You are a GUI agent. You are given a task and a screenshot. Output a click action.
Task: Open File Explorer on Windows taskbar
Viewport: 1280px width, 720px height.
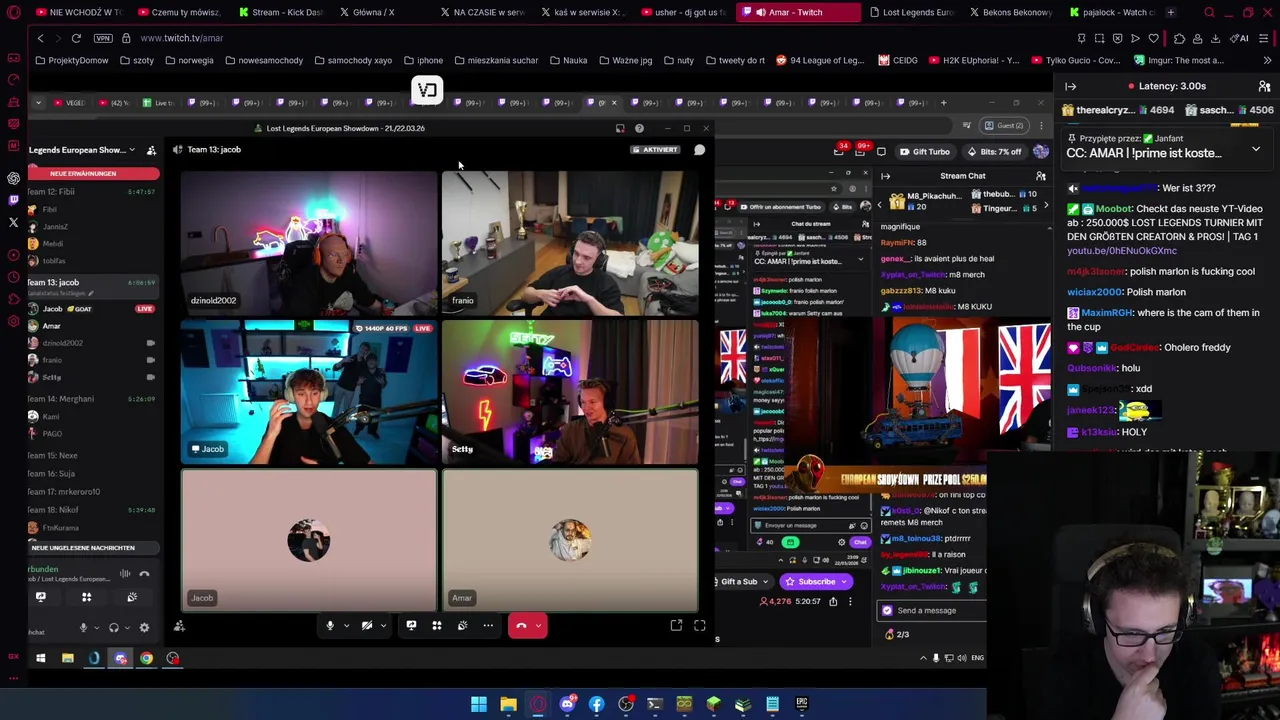(508, 704)
